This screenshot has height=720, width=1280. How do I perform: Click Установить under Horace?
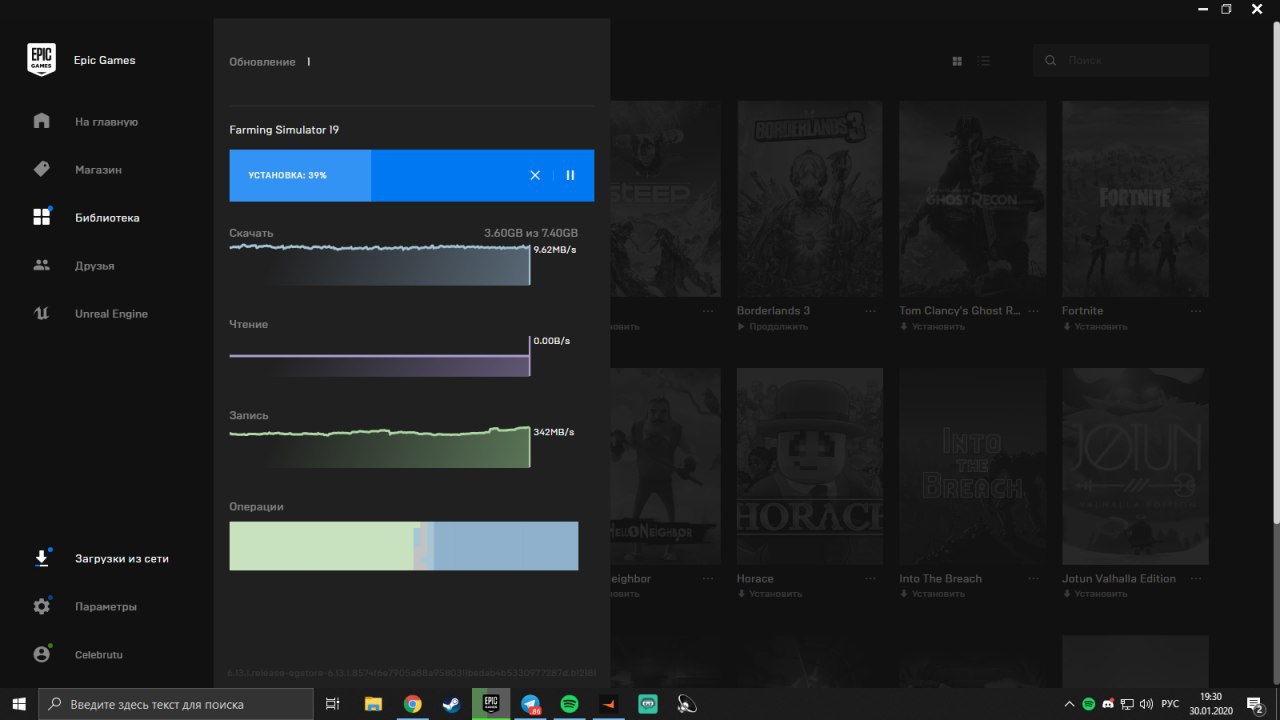[770, 594]
